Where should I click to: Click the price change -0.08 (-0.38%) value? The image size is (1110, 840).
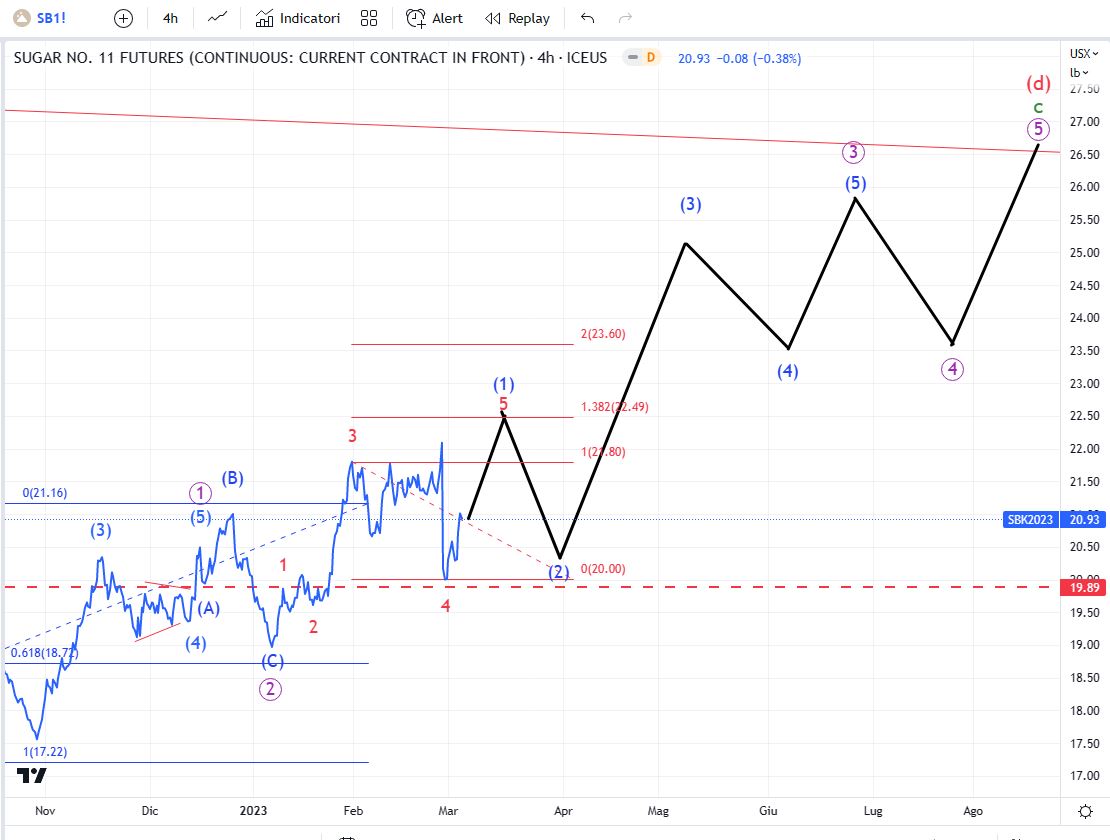[x=758, y=59]
